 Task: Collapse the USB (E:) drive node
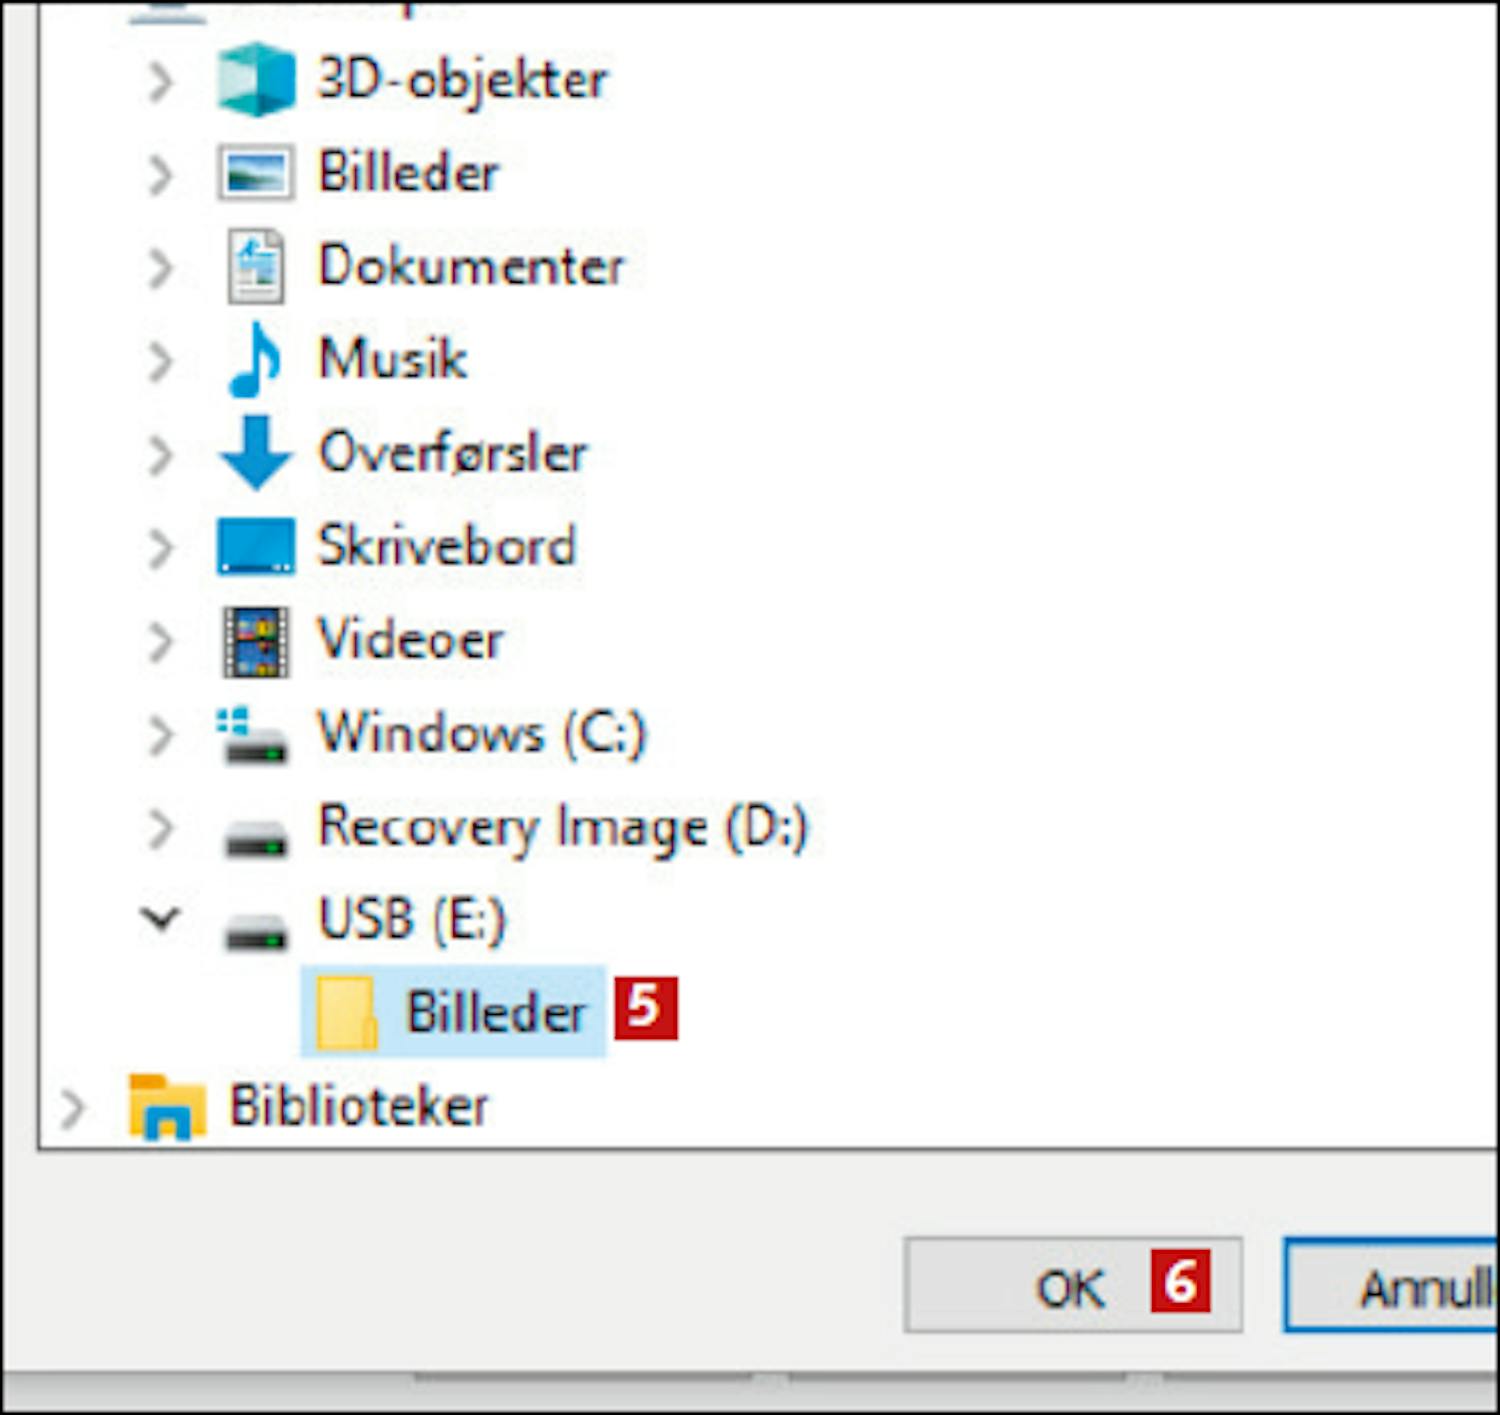[160, 918]
